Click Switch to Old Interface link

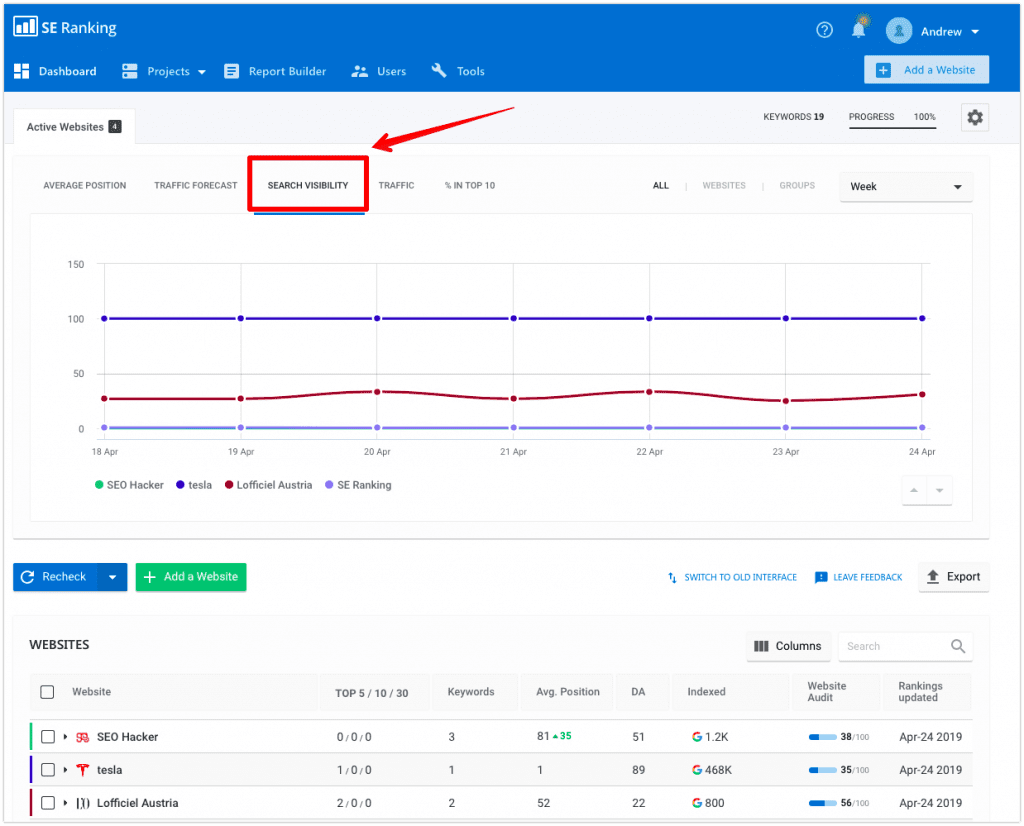732,577
